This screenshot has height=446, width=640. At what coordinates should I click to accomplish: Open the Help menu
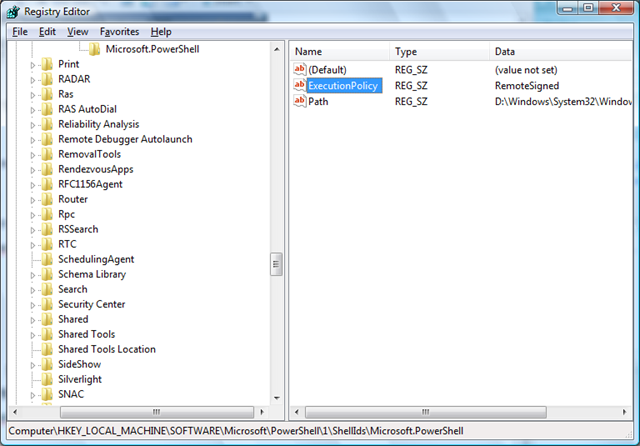[x=161, y=32]
